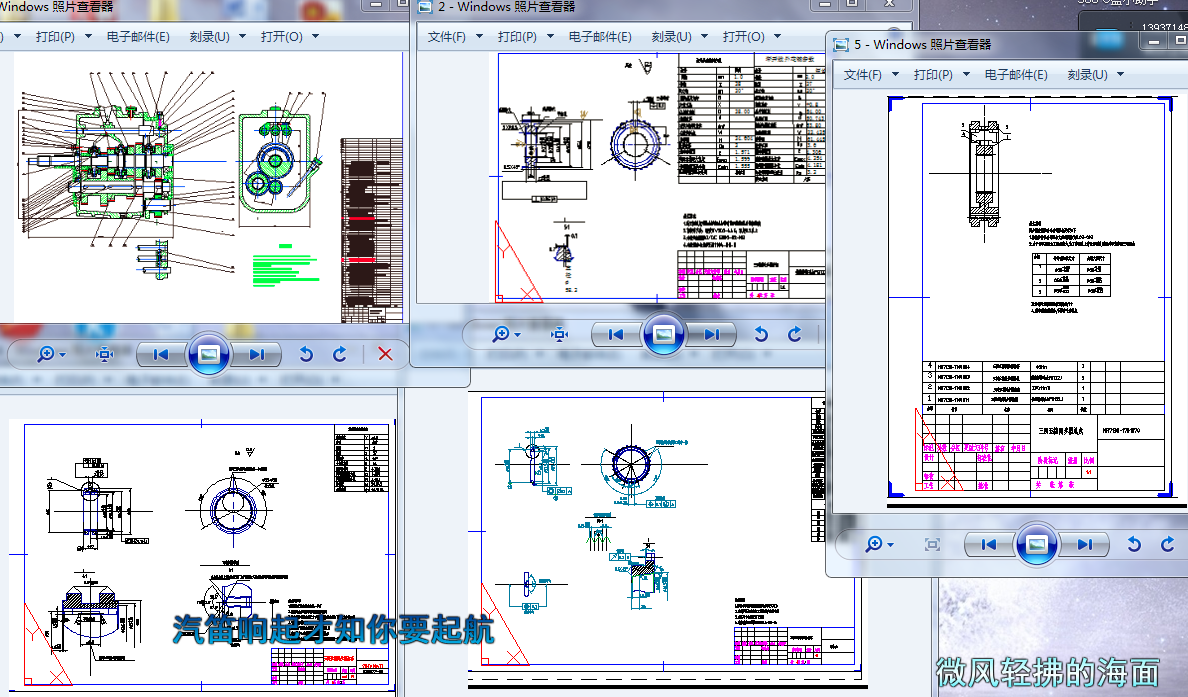The width and height of the screenshot is (1188, 697).
Task: Open 文件(F) menu in window 5
Action: click(x=871, y=74)
